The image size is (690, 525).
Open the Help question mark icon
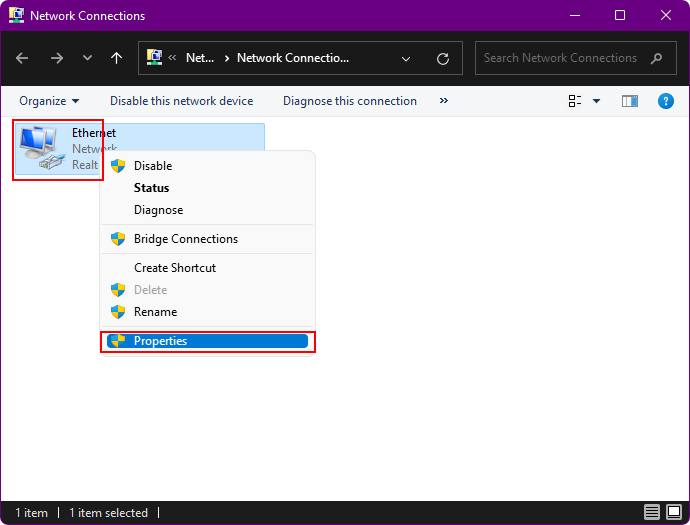[666, 101]
